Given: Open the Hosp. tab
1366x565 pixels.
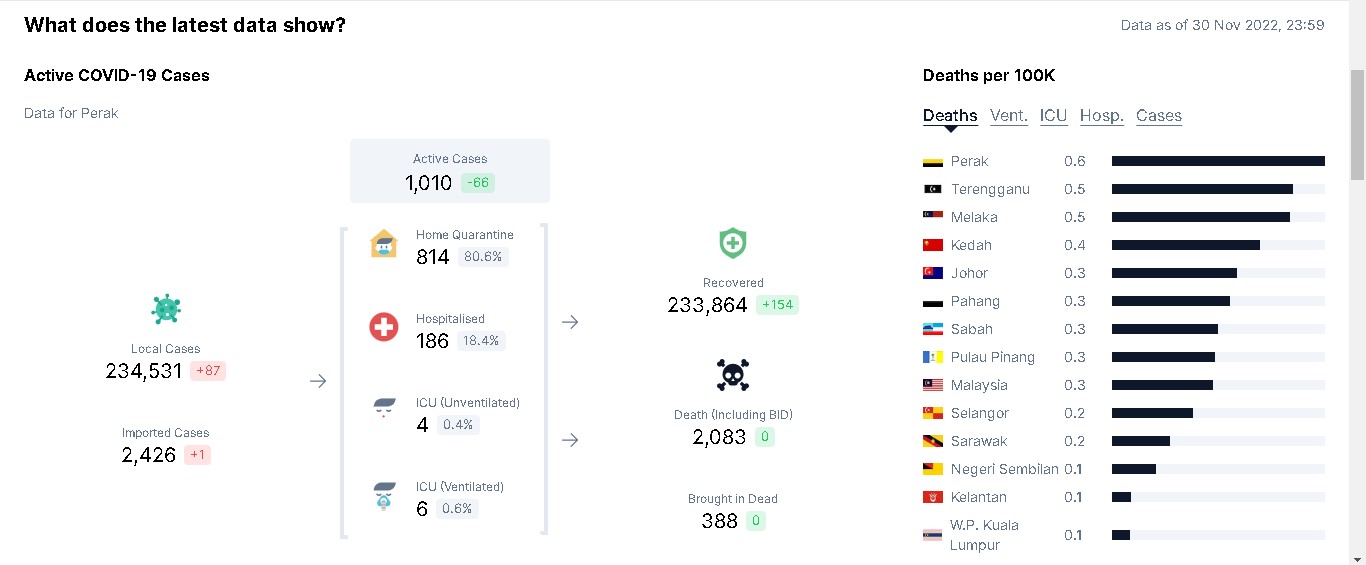Looking at the screenshot, I should pyautogui.click(x=1102, y=116).
